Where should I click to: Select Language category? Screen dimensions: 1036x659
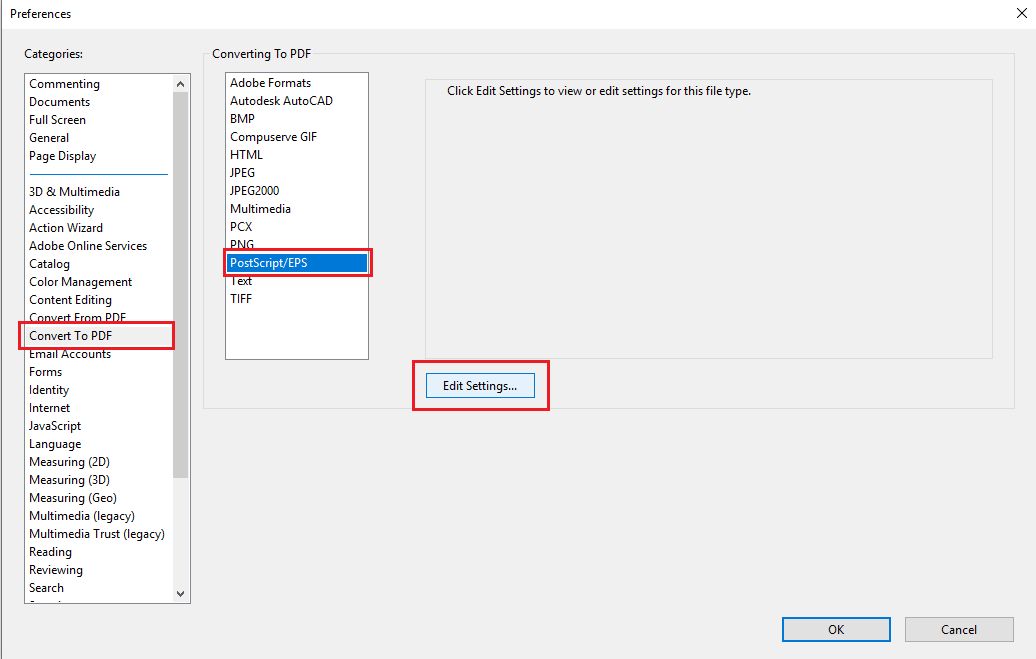[56, 444]
